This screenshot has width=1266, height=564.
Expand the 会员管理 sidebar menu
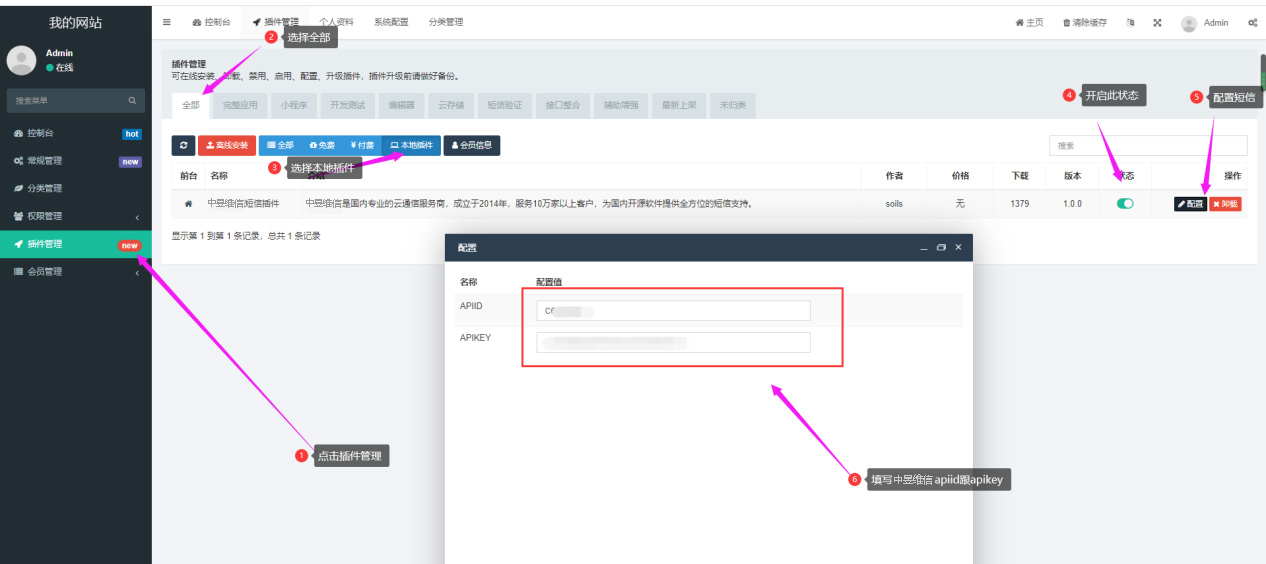point(75,272)
